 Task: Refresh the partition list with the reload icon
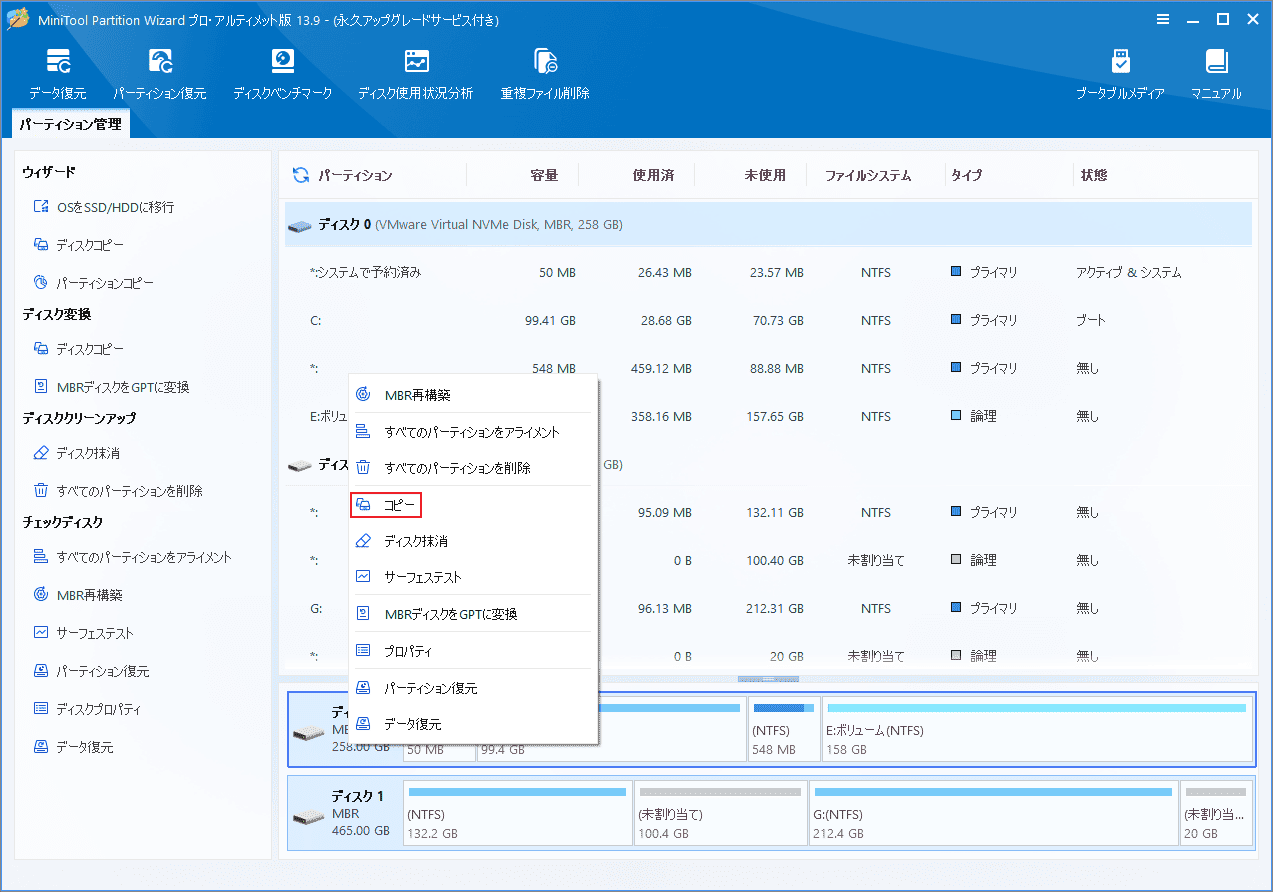(300, 175)
